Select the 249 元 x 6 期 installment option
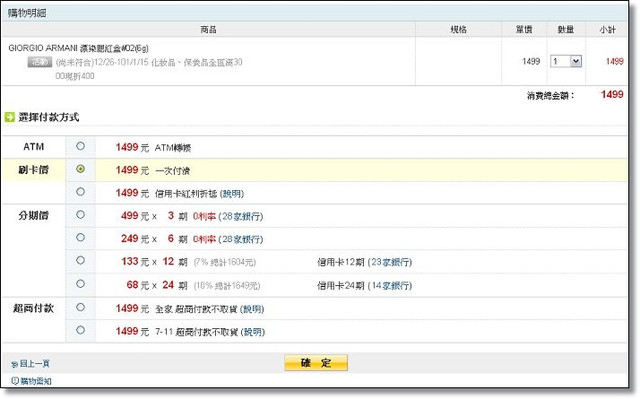This screenshot has height=399, width=640. [80, 237]
